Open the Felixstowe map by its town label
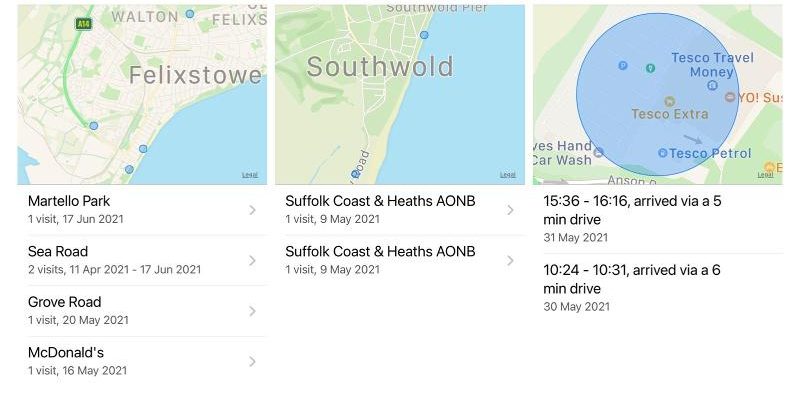The width and height of the screenshot is (800, 400). pyautogui.click(x=194, y=76)
